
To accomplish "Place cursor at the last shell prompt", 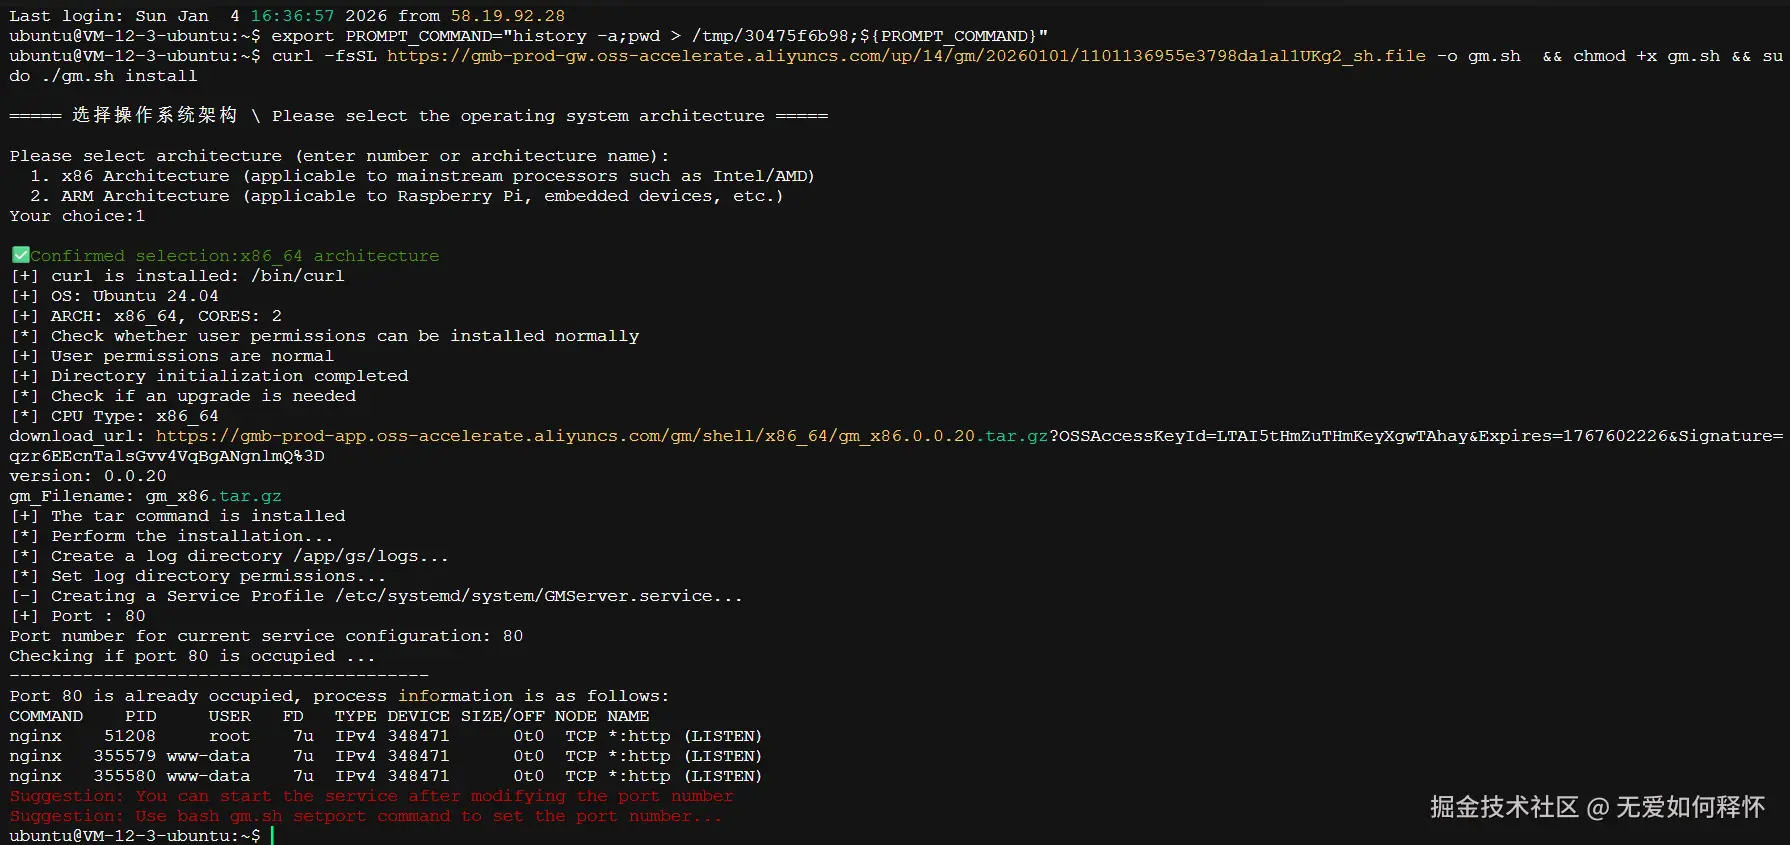I will click(271, 836).
